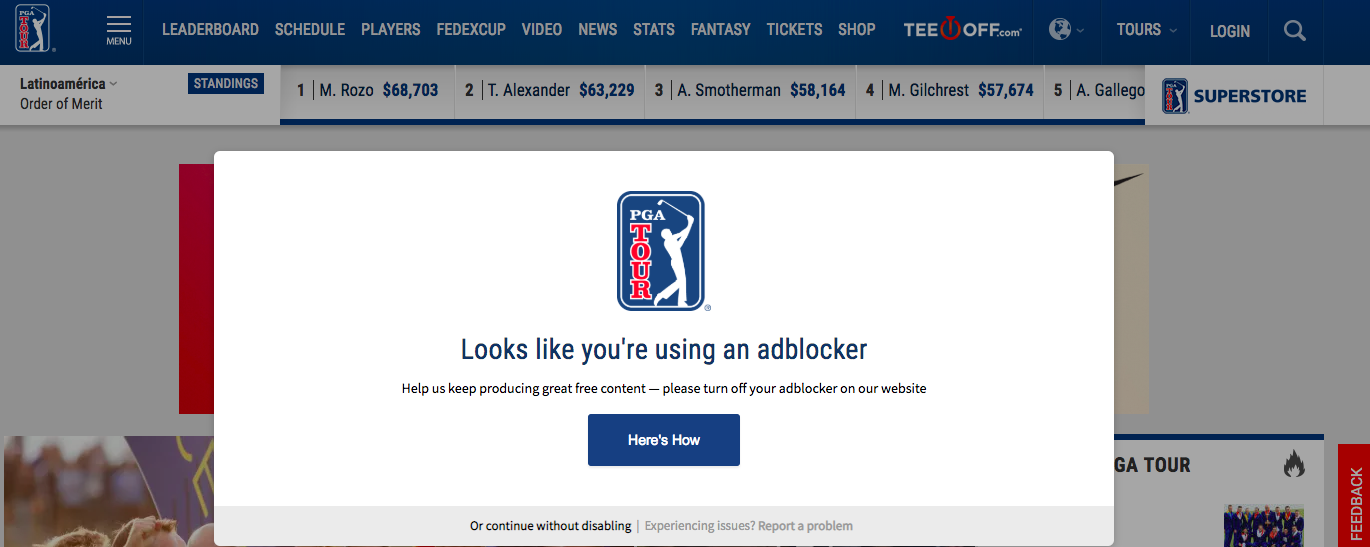Open the FEDEXCUP nav item
1370x547 pixels.
coord(471,30)
